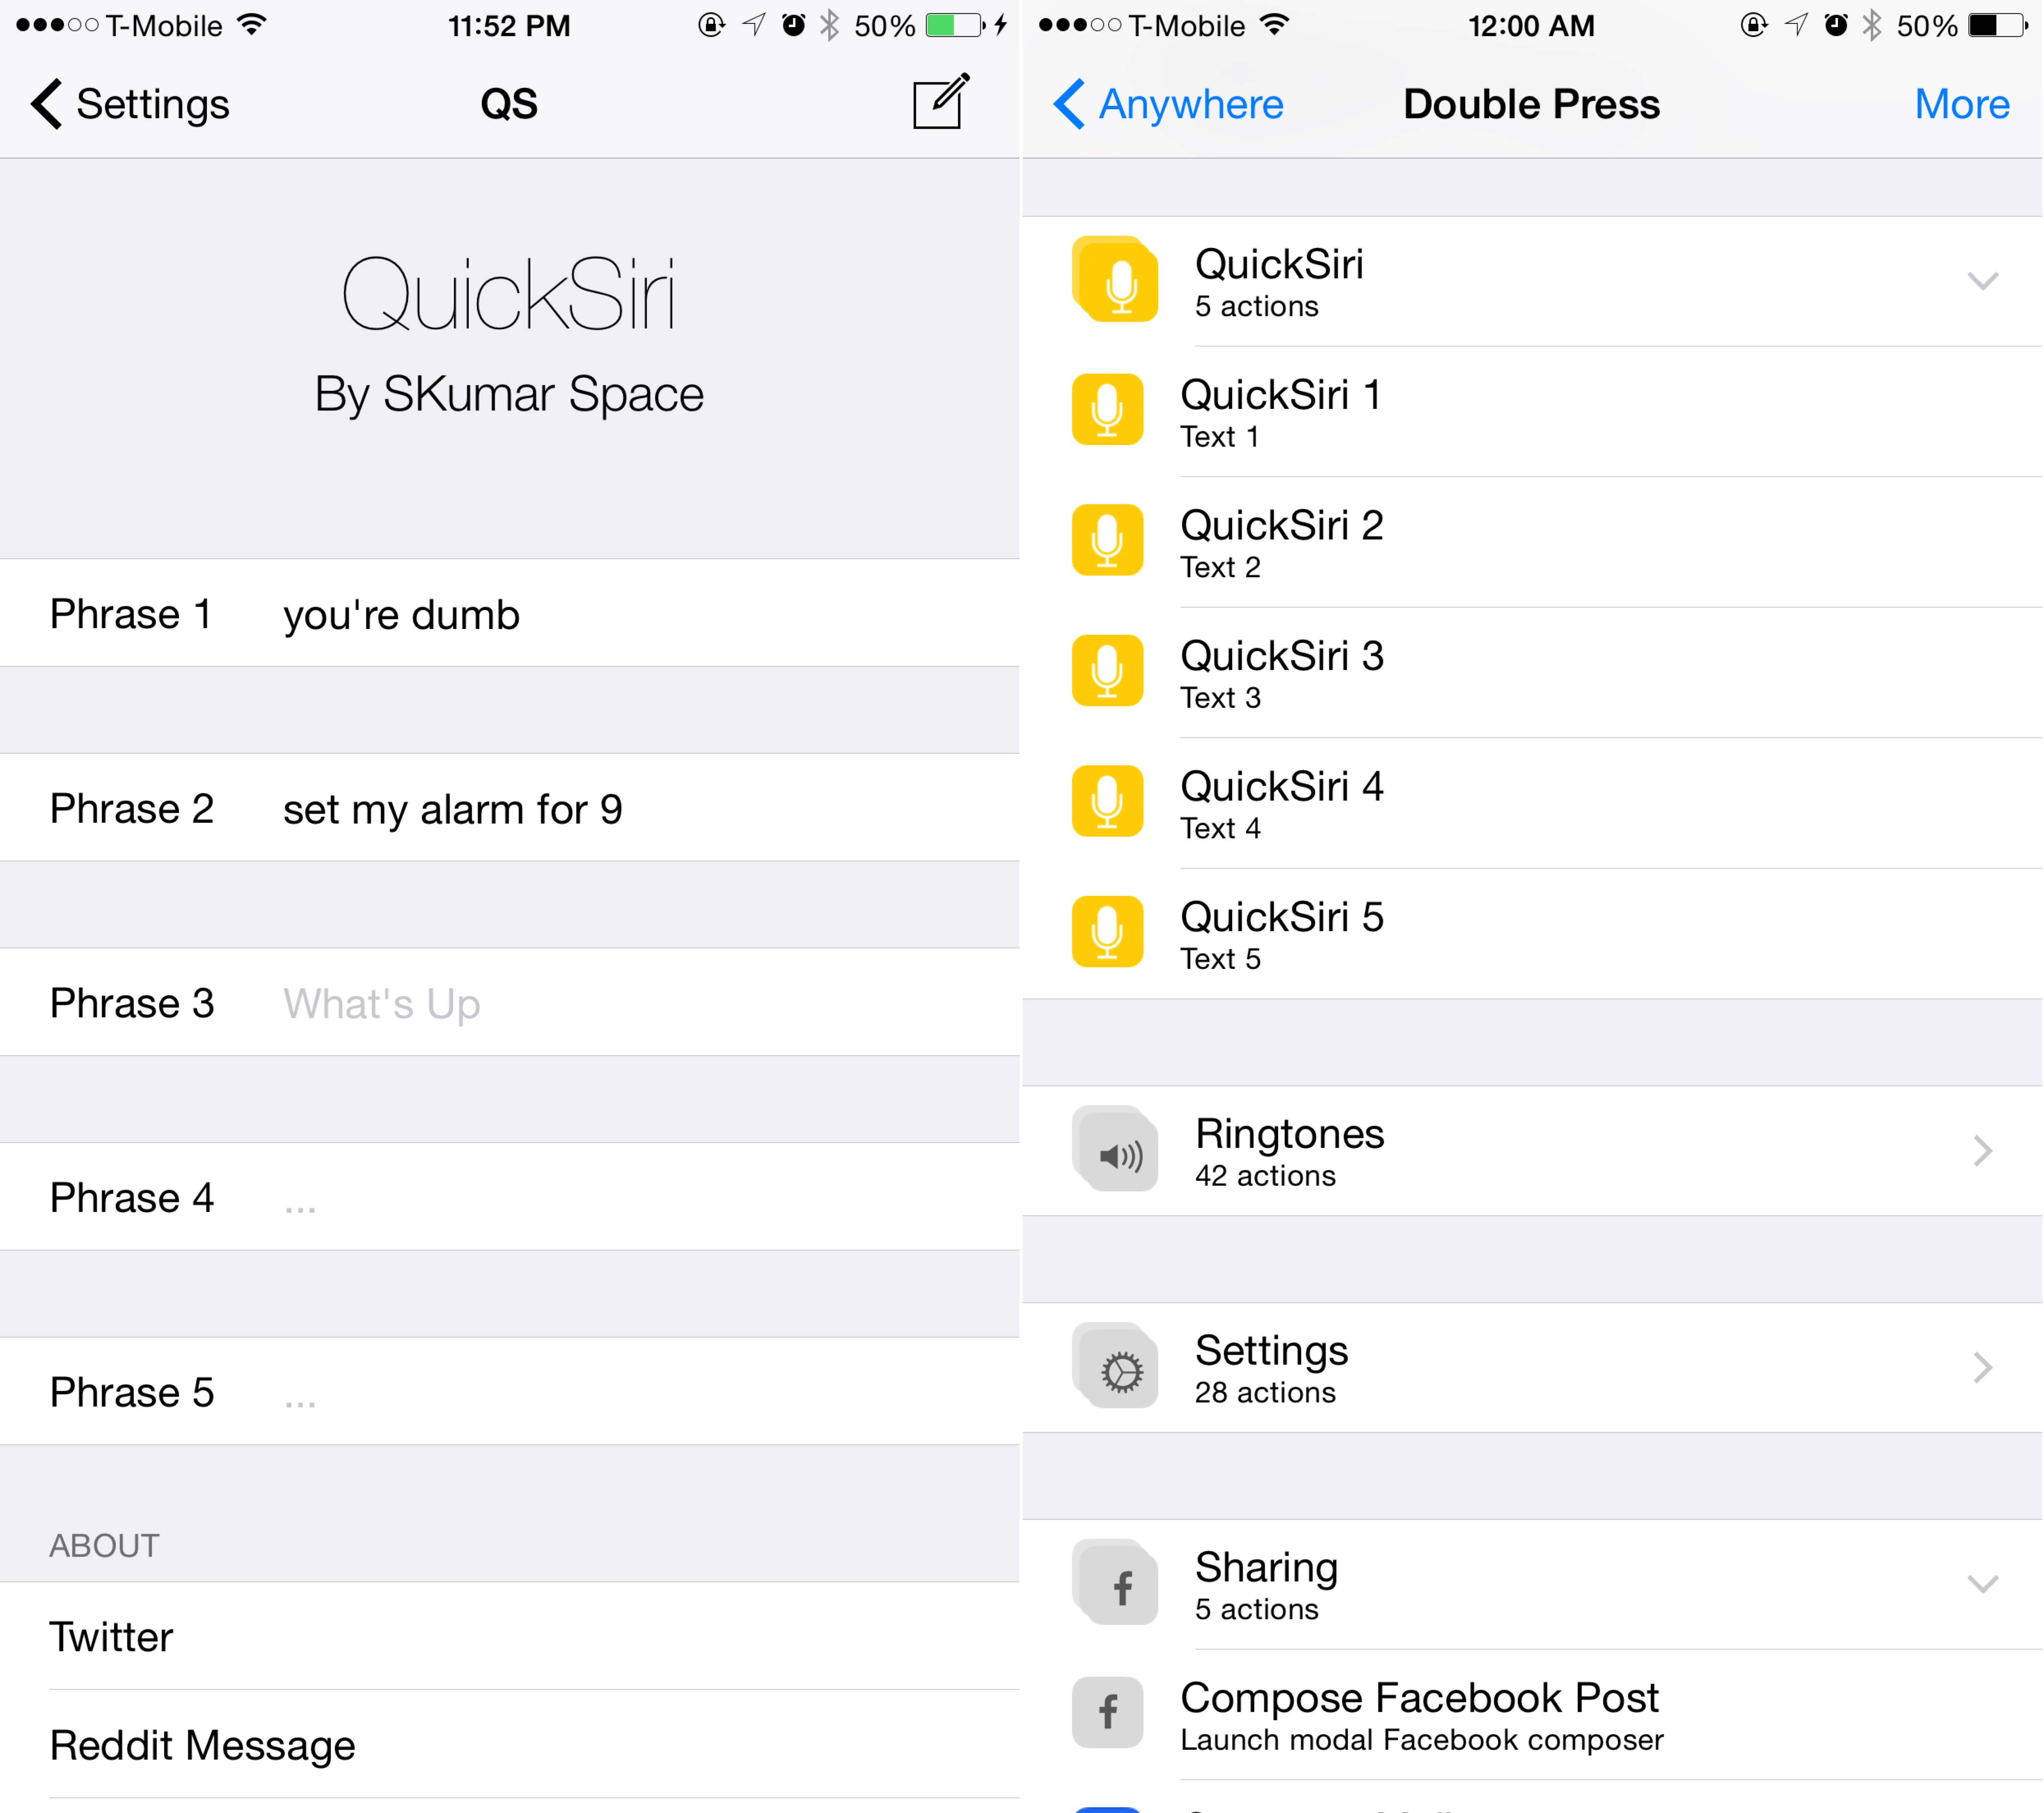Tap the Phrase 5 label

coord(132,1392)
